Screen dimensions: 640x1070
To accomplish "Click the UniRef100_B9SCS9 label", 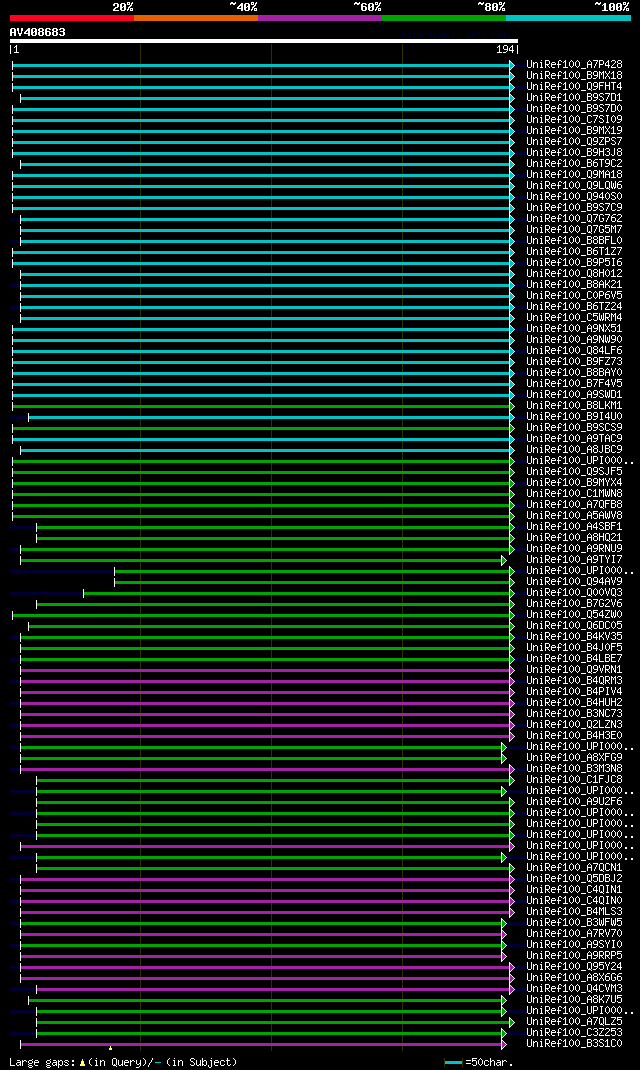I will click(574, 428).
